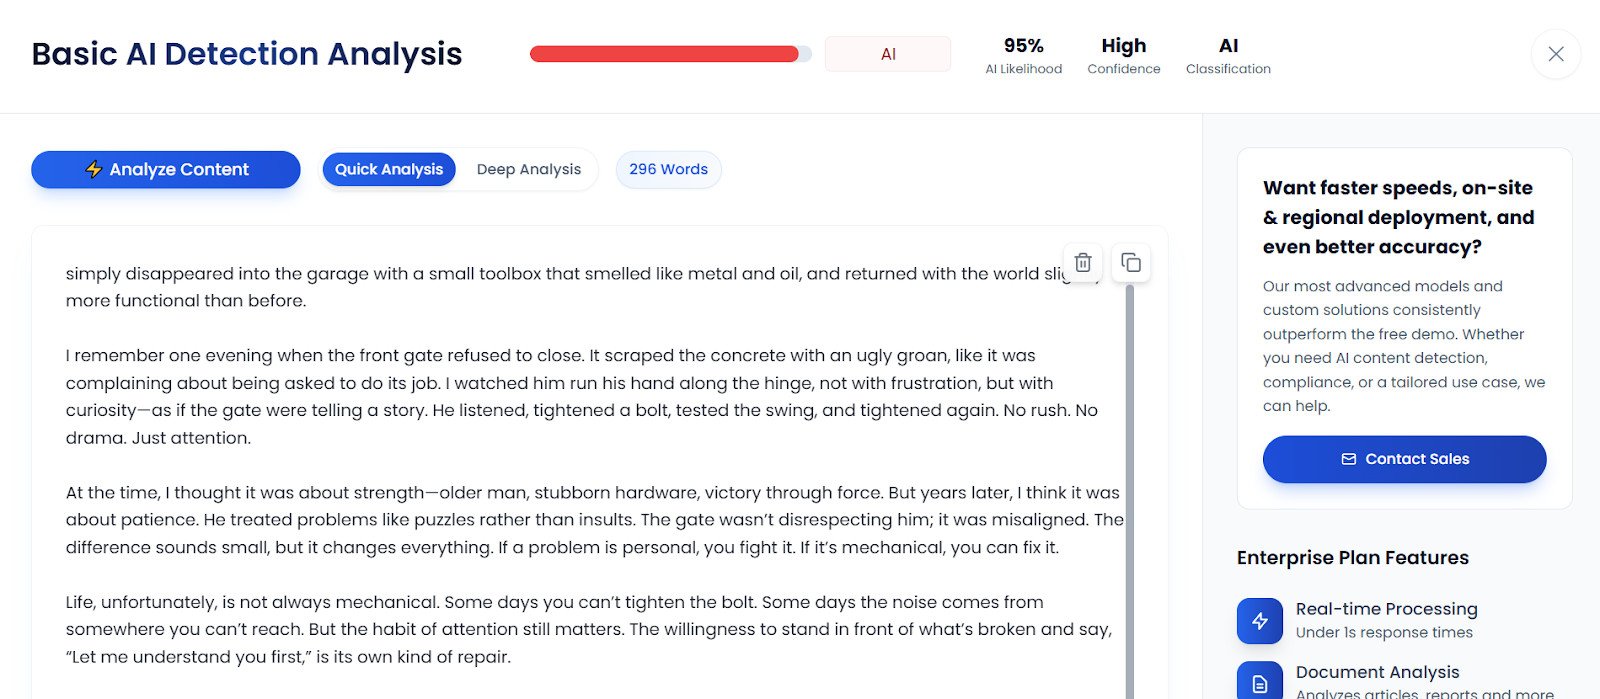Screen dimensions: 1600x699
Task: Click the lightning bolt on Analyze Content
Action: tap(93, 169)
